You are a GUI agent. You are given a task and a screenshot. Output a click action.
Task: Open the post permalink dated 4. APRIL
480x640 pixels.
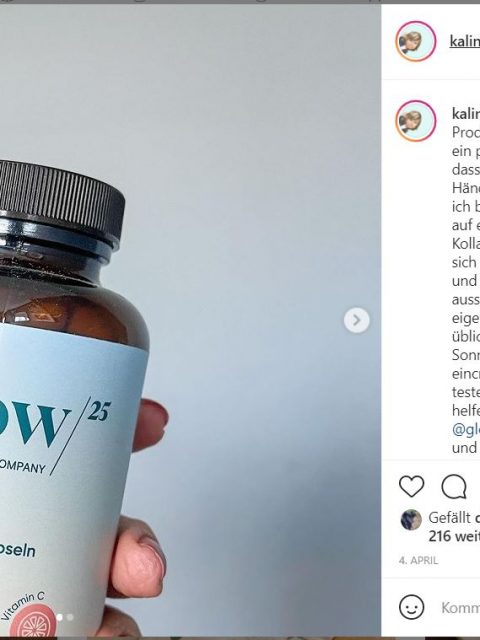[x=418, y=560]
